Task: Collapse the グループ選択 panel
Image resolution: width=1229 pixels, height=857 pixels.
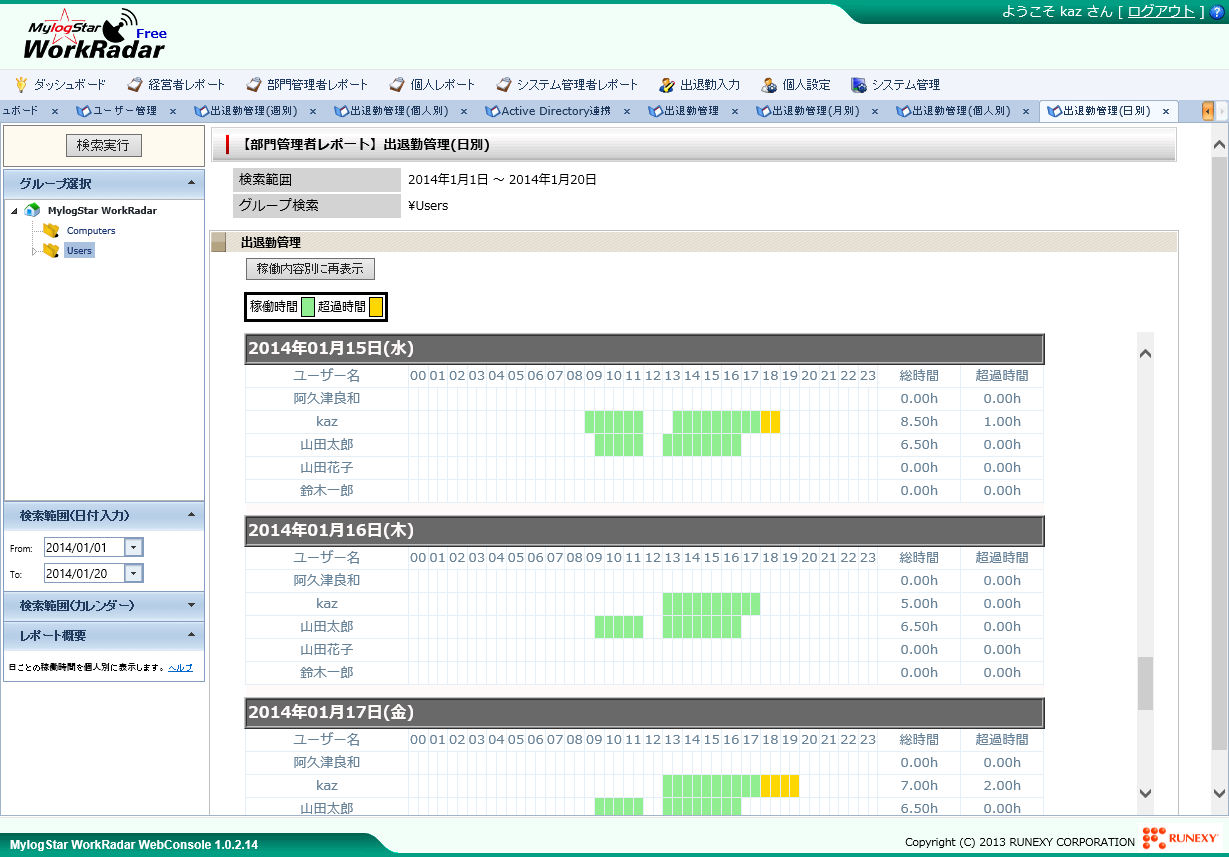Action: click(190, 183)
